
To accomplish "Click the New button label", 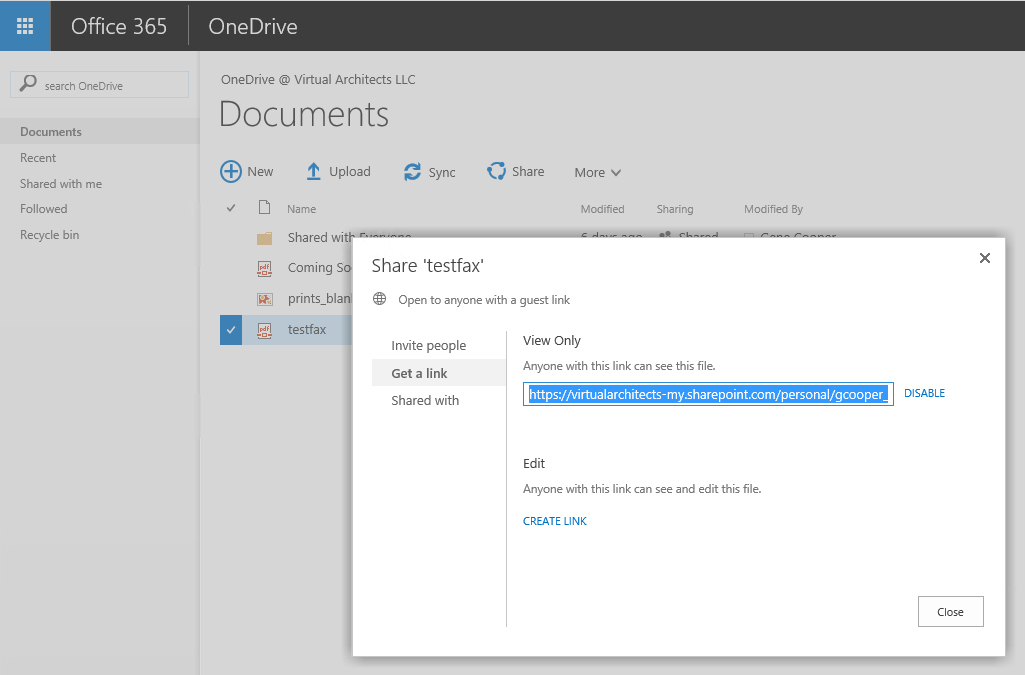I will click(x=260, y=172).
